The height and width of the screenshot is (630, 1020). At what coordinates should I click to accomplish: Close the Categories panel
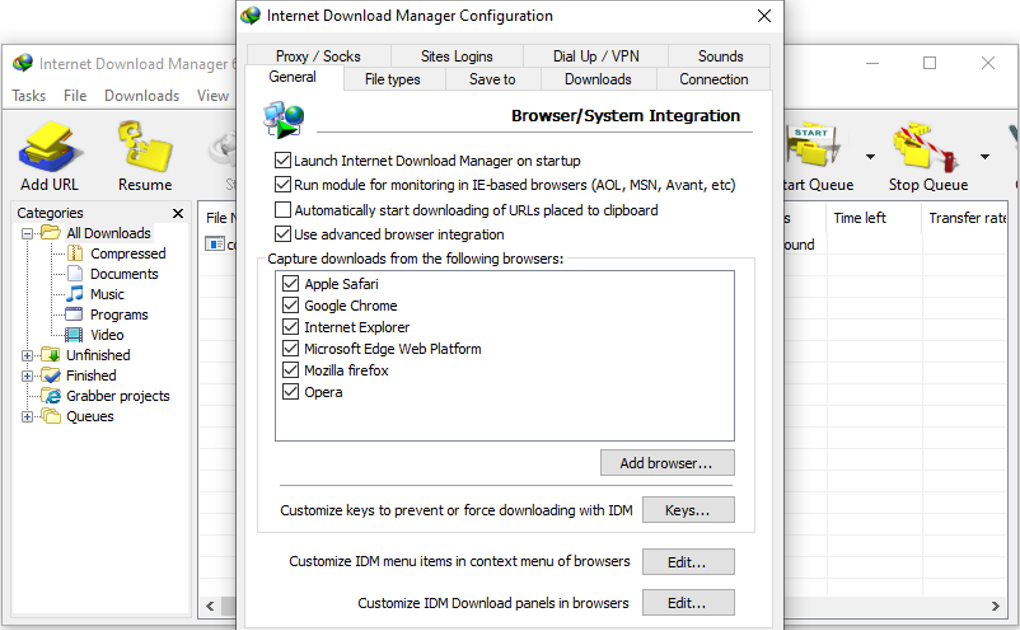tap(178, 213)
